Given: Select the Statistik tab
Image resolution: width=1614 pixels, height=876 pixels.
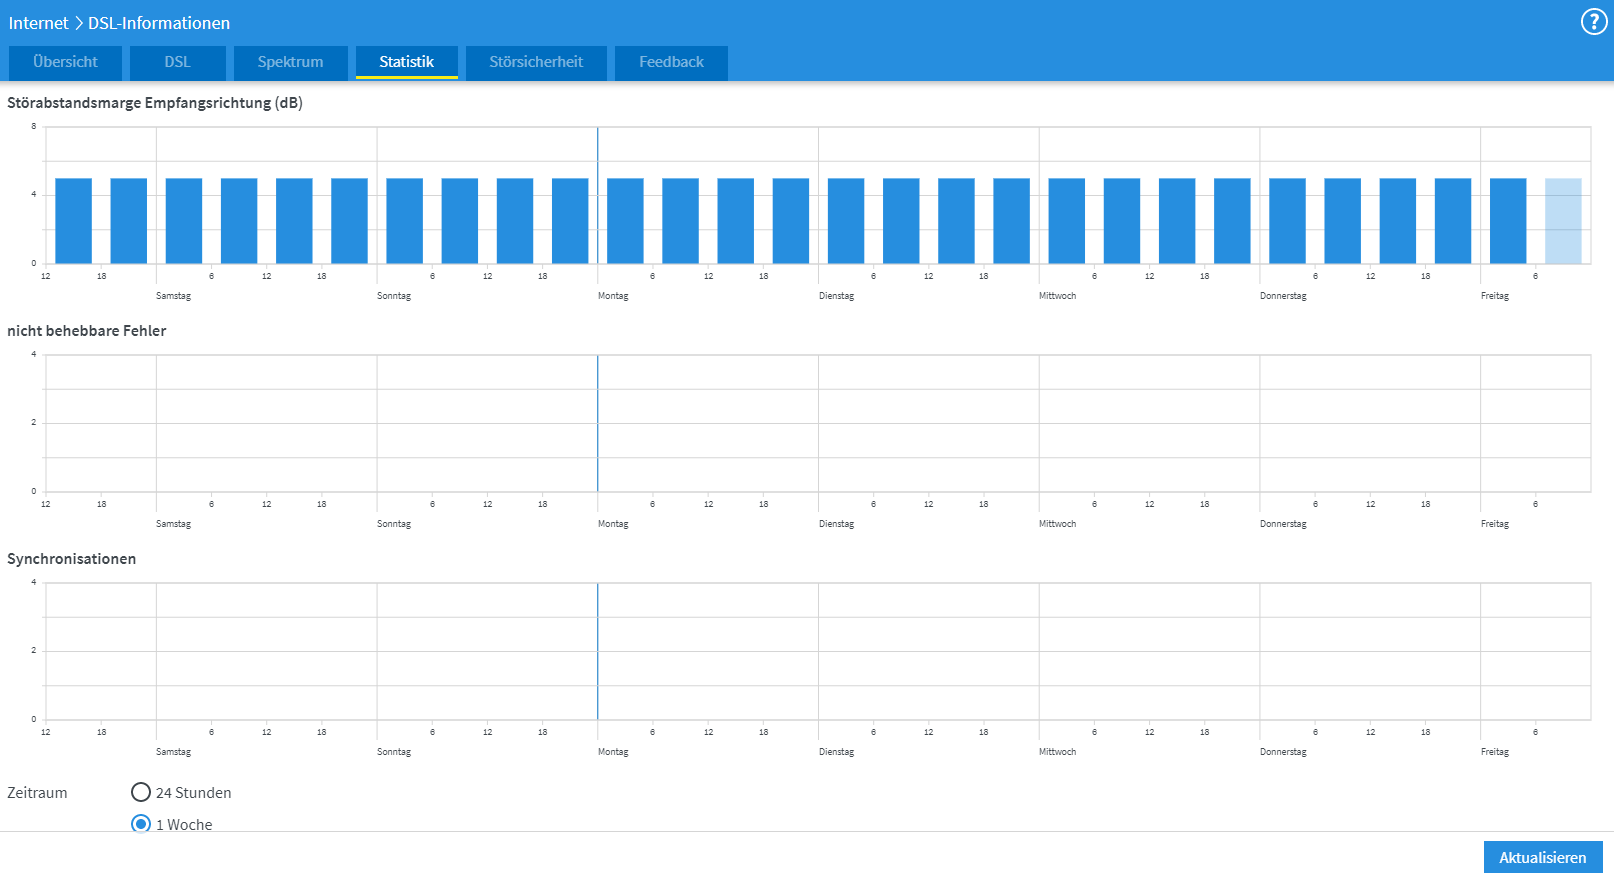Looking at the screenshot, I should (406, 62).
